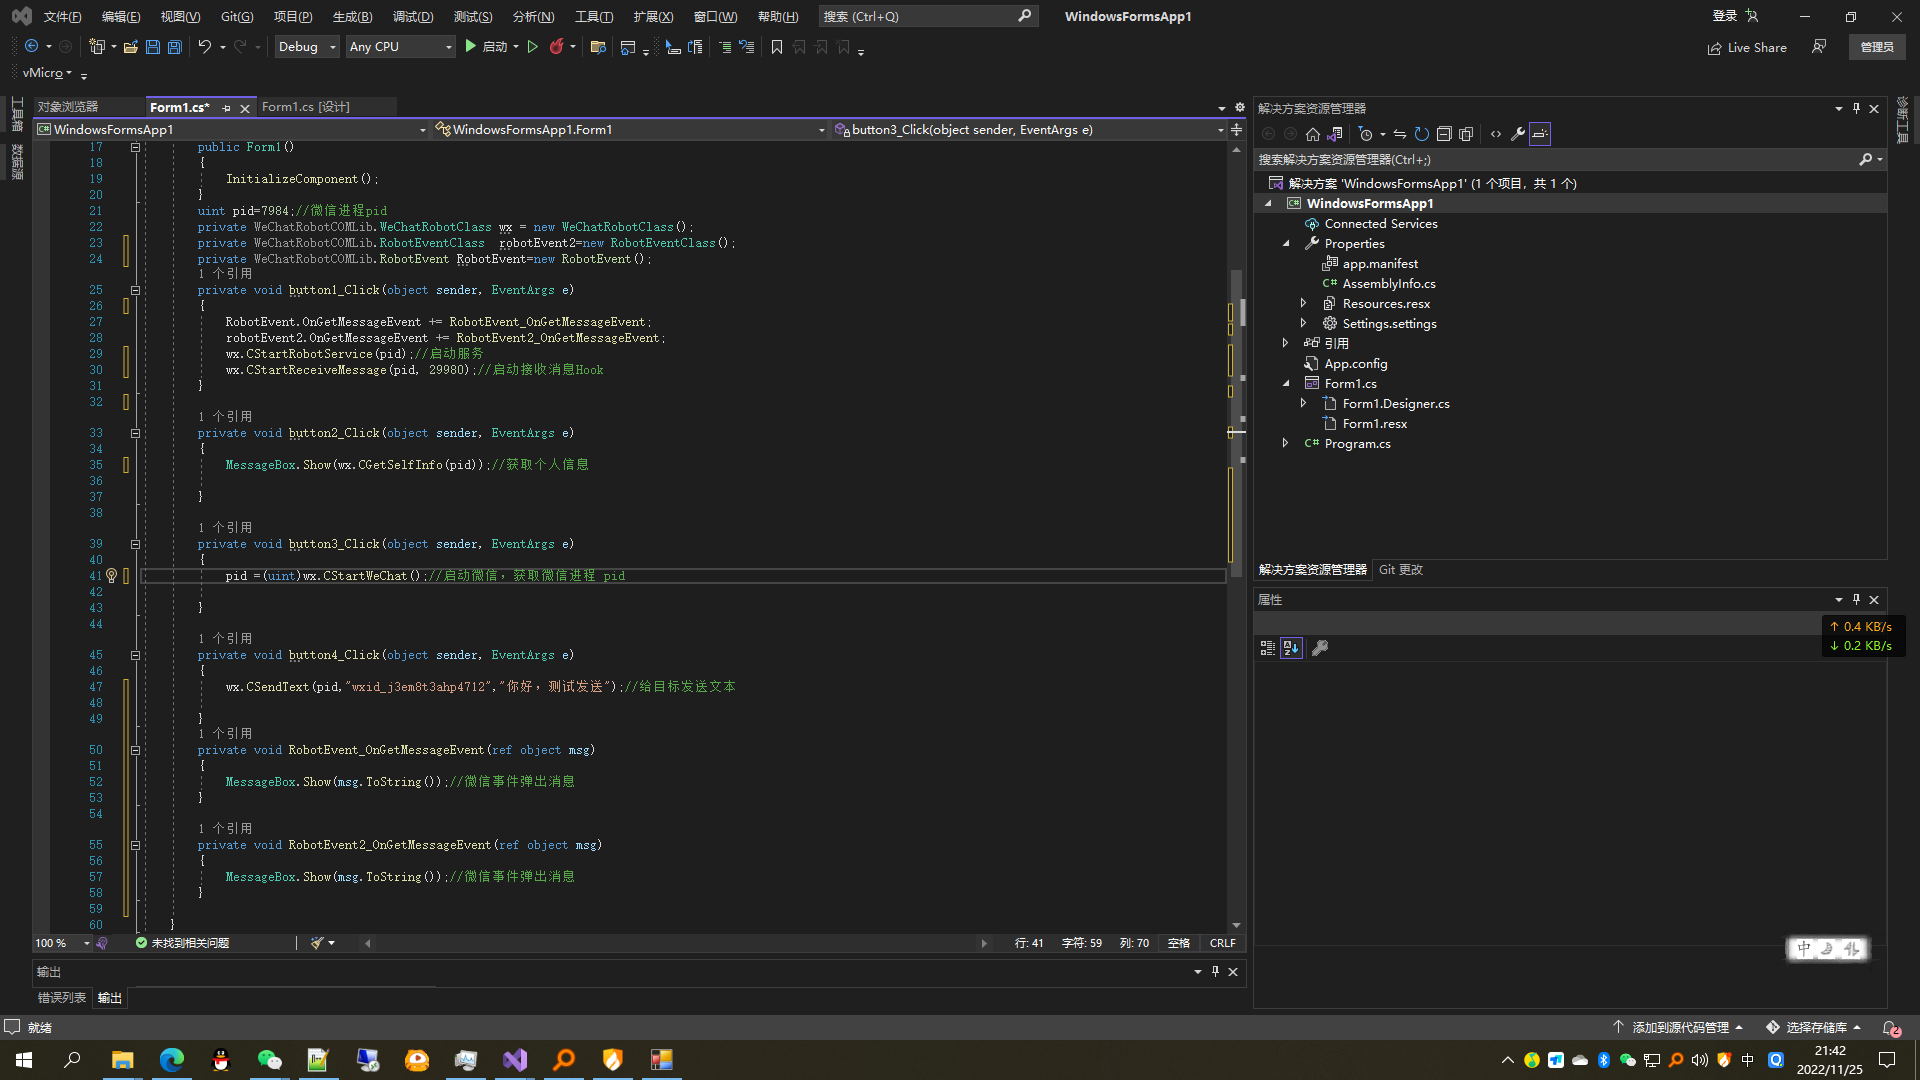Screen dimensions: 1920x1080
Task: Switch to Form1.cs [设计] designer tab
Action: coord(306,107)
